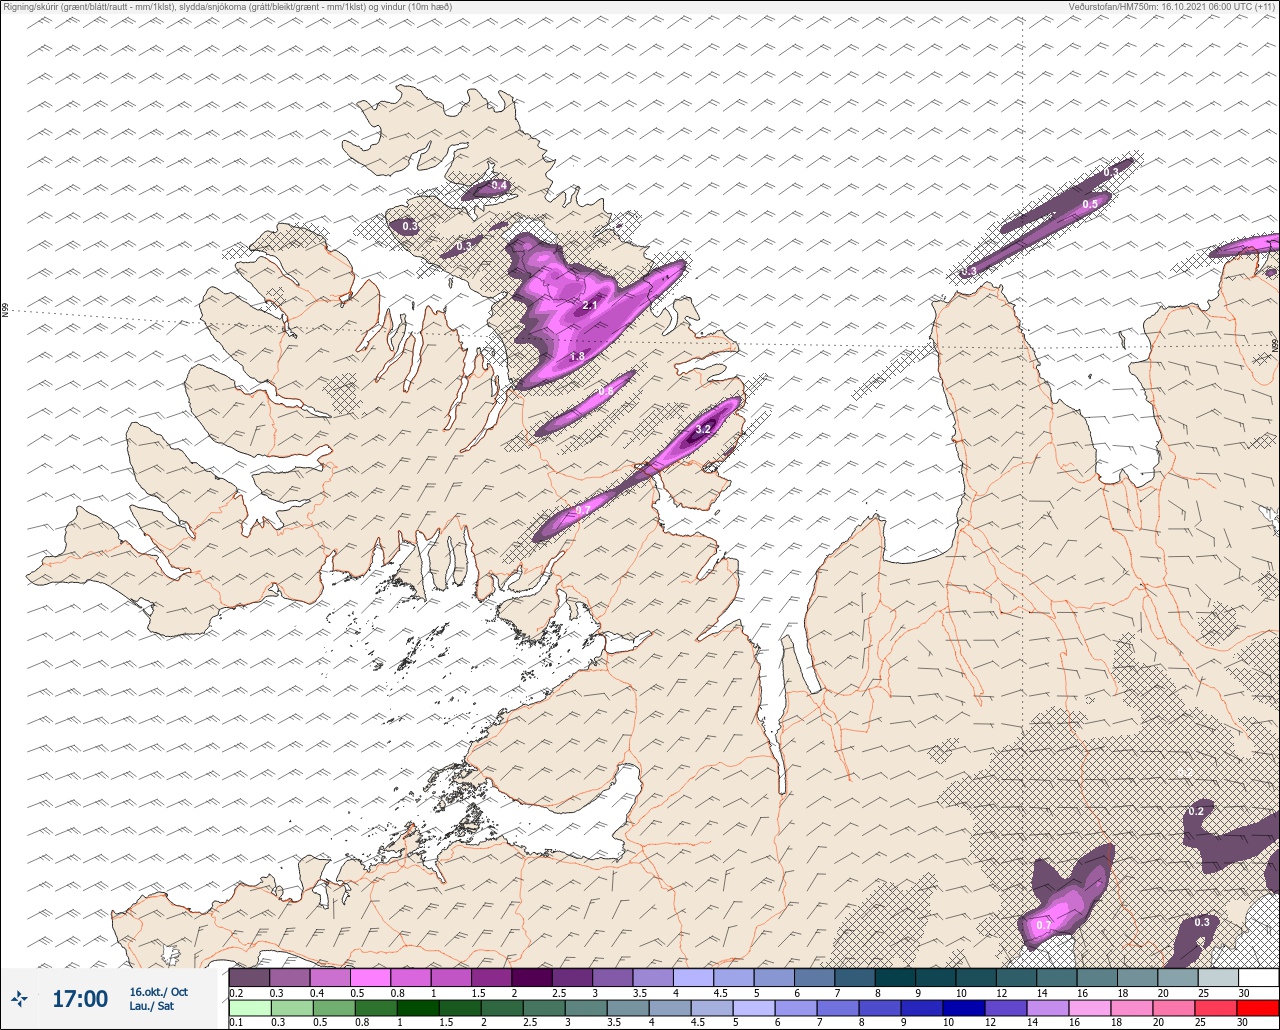This screenshot has width=1280, height=1030.
Task: Click the 17:00 forecast time display
Action: [80, 999]
